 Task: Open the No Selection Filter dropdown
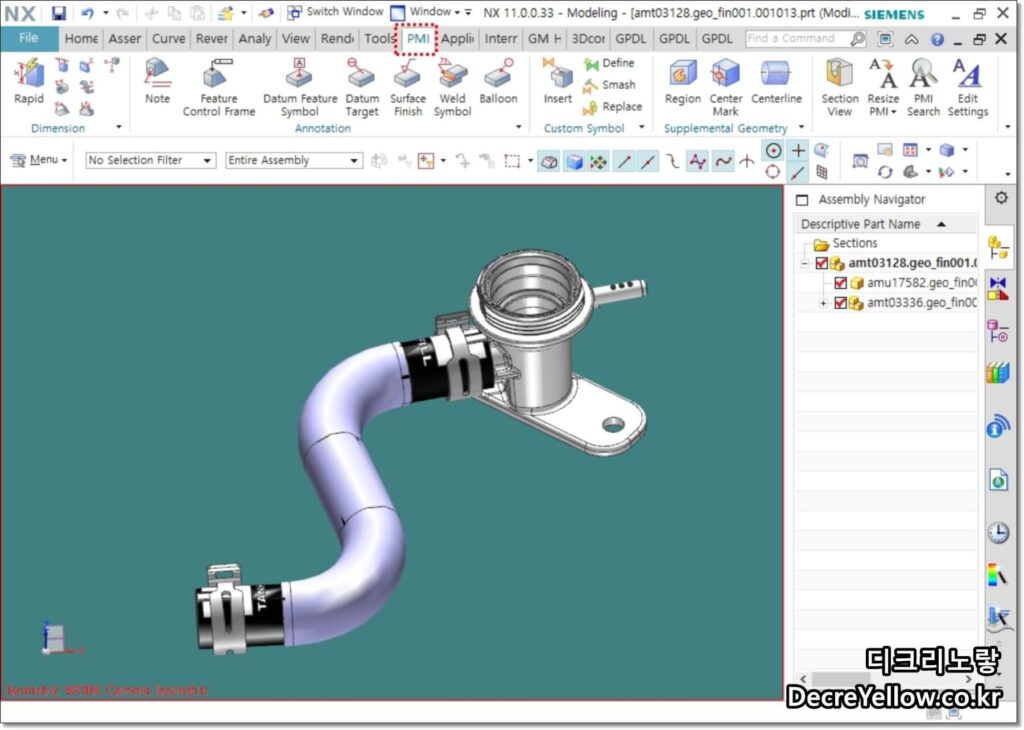click(x=151, y=160)
